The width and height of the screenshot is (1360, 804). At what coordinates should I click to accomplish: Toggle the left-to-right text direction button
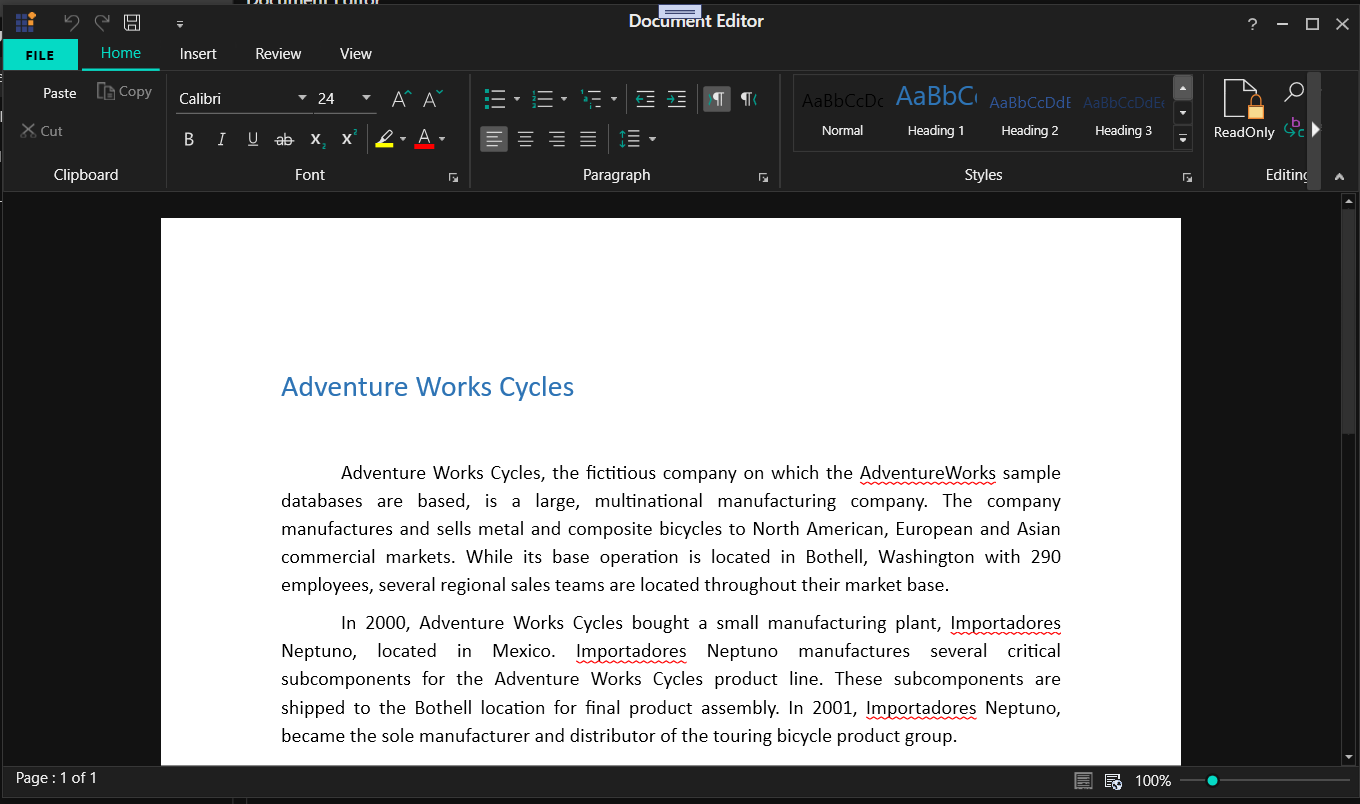pos(717,98)
